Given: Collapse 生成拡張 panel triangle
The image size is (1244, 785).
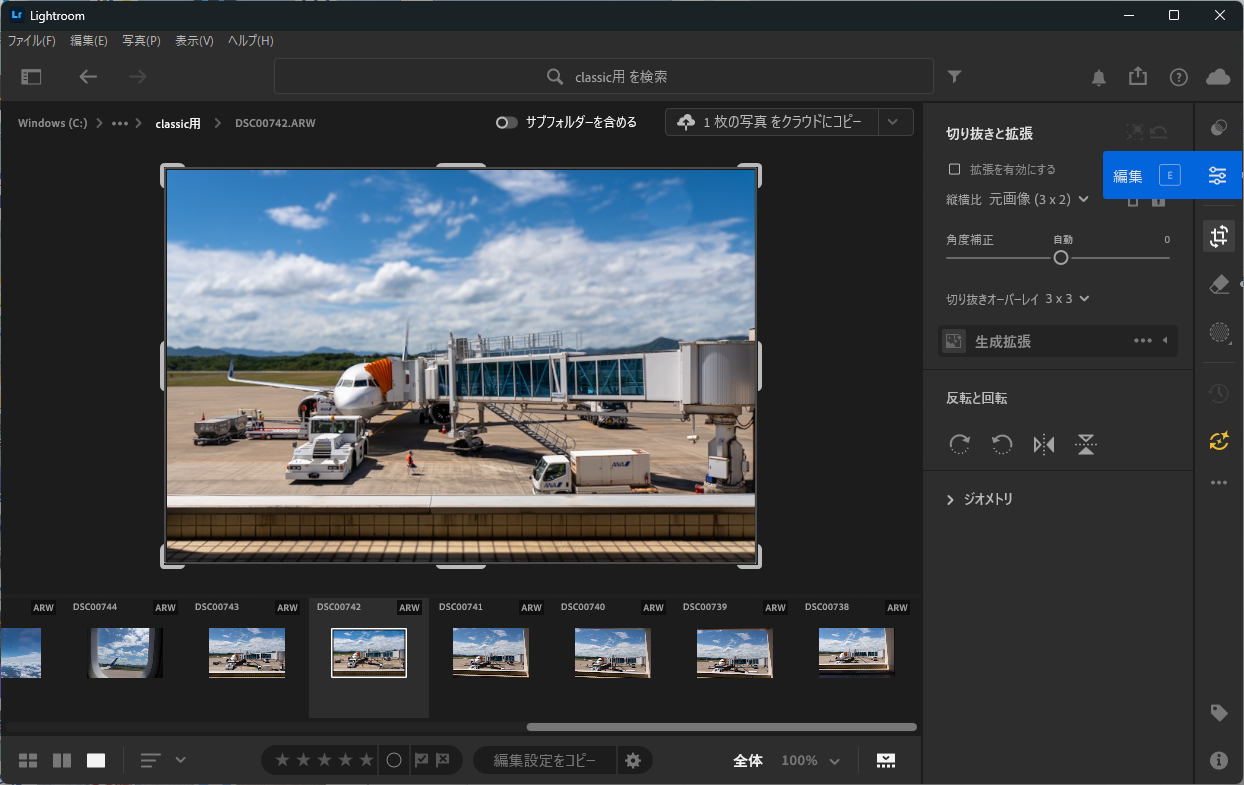Looking at the screenshot, I should point(1165,341).
